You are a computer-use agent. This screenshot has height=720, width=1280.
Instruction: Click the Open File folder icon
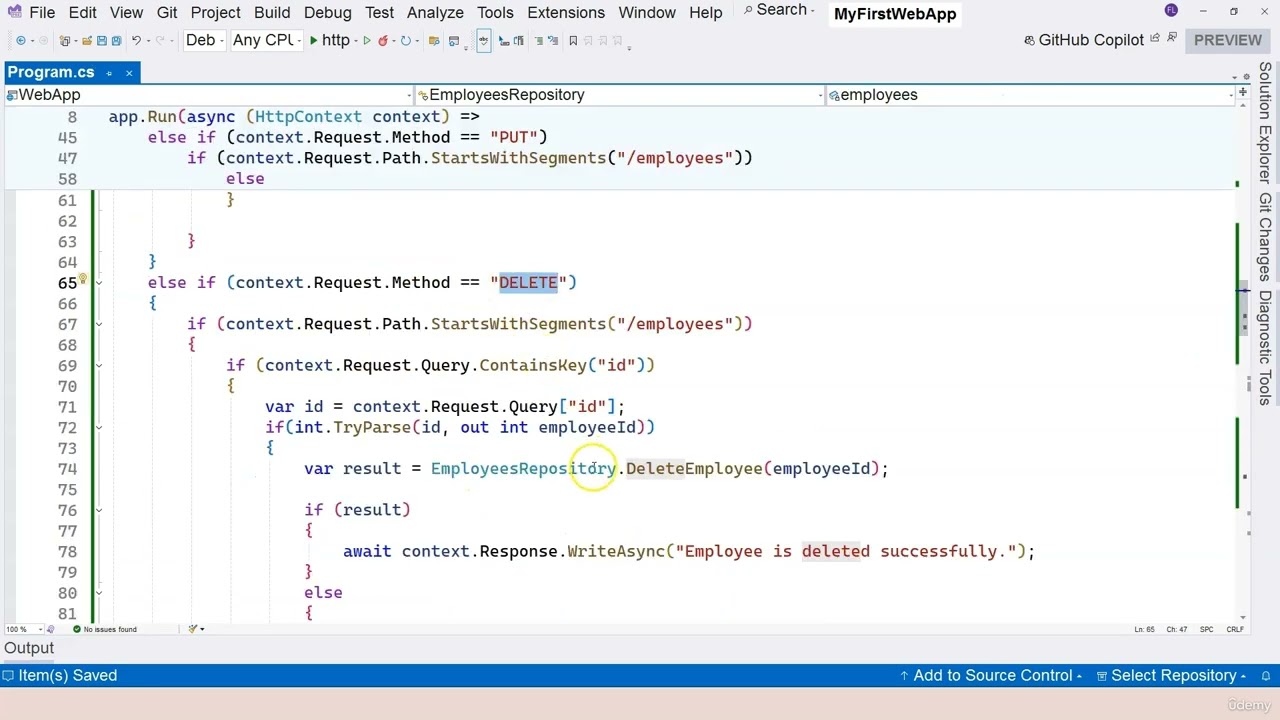87,40
